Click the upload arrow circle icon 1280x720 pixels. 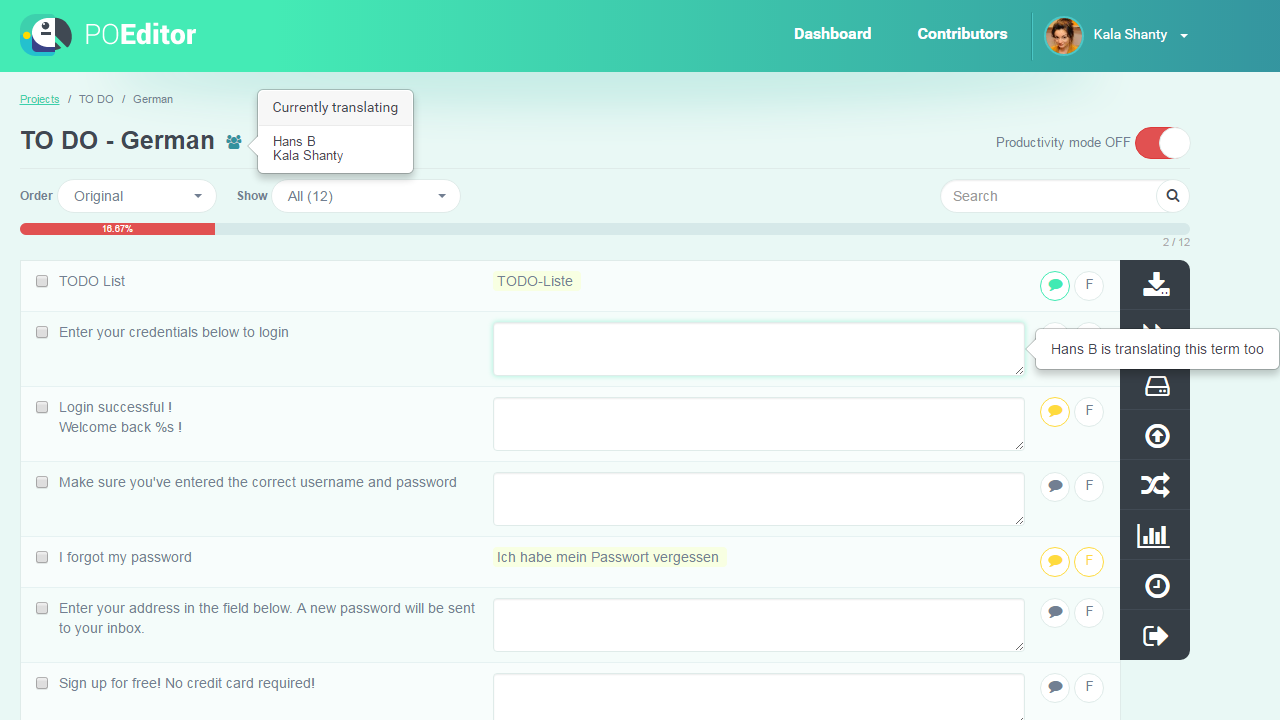pyautogui.click(x=1156, y=436)
